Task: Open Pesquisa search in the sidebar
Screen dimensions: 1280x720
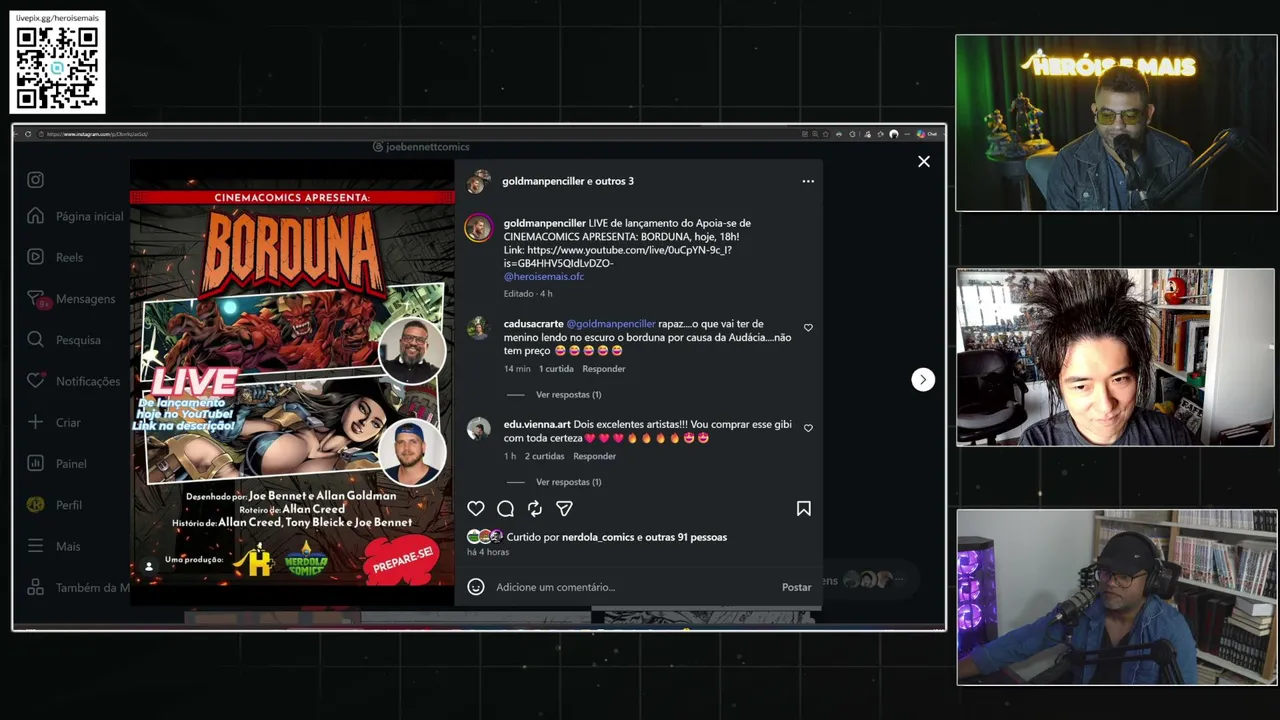Action: (64, 340)
